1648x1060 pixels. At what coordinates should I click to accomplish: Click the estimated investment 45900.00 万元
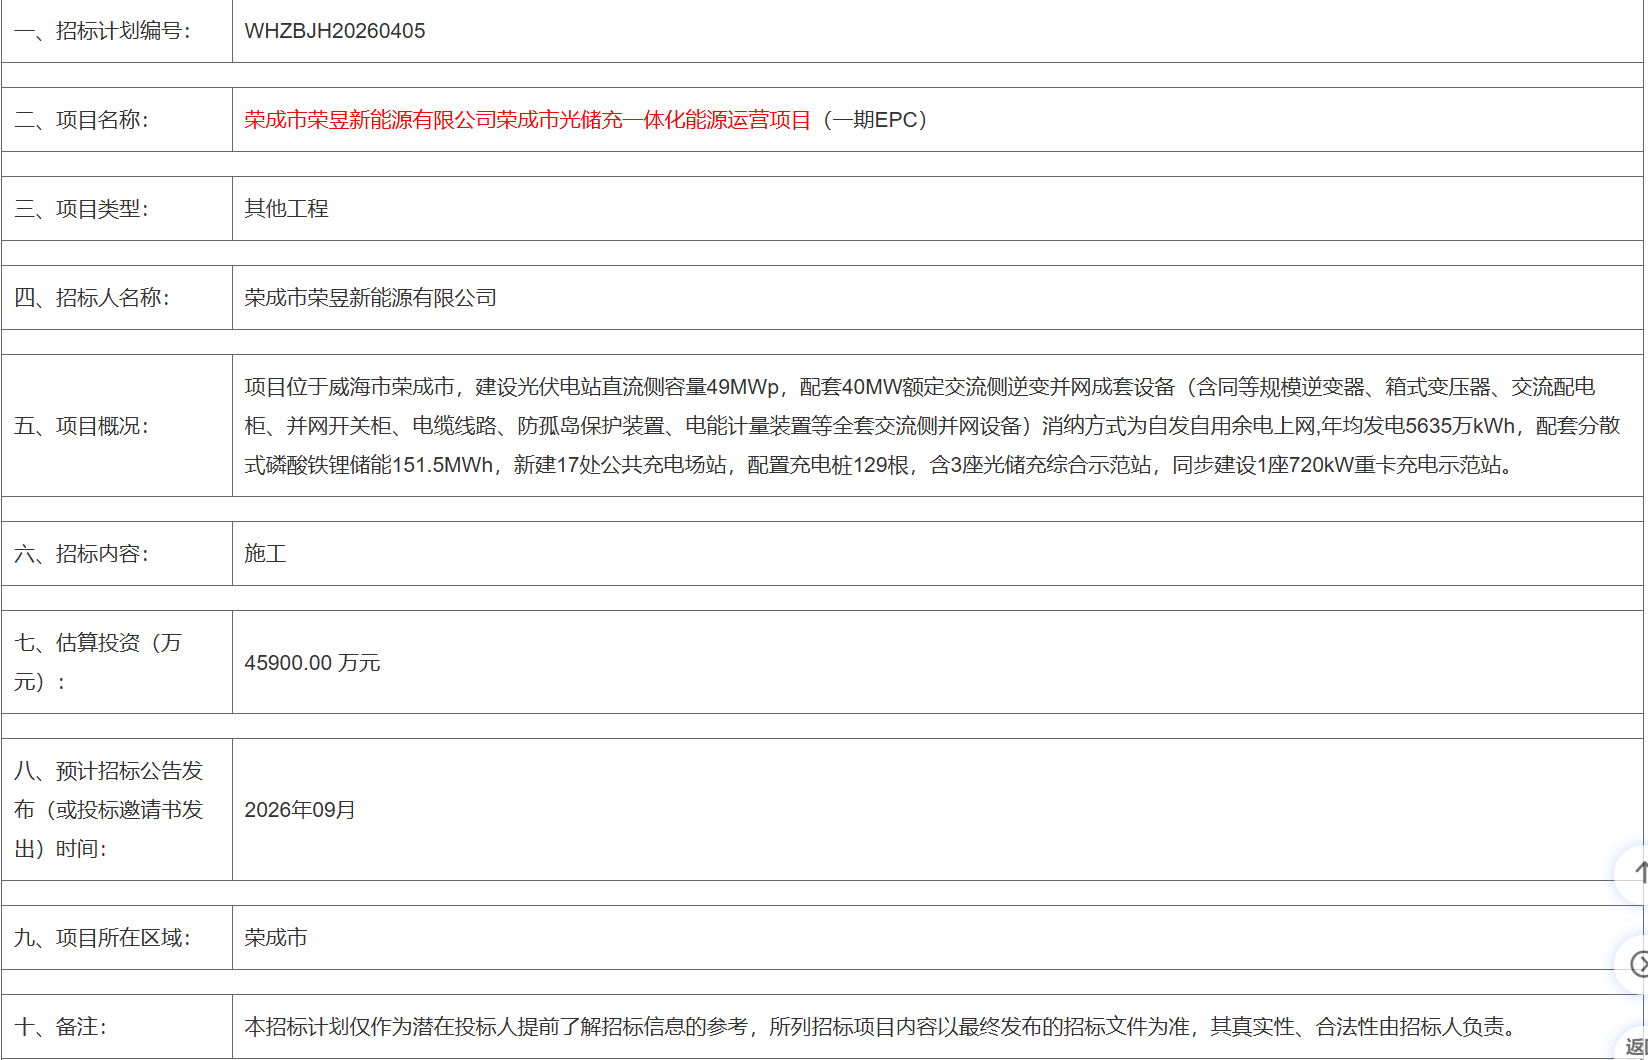(312, 663)
